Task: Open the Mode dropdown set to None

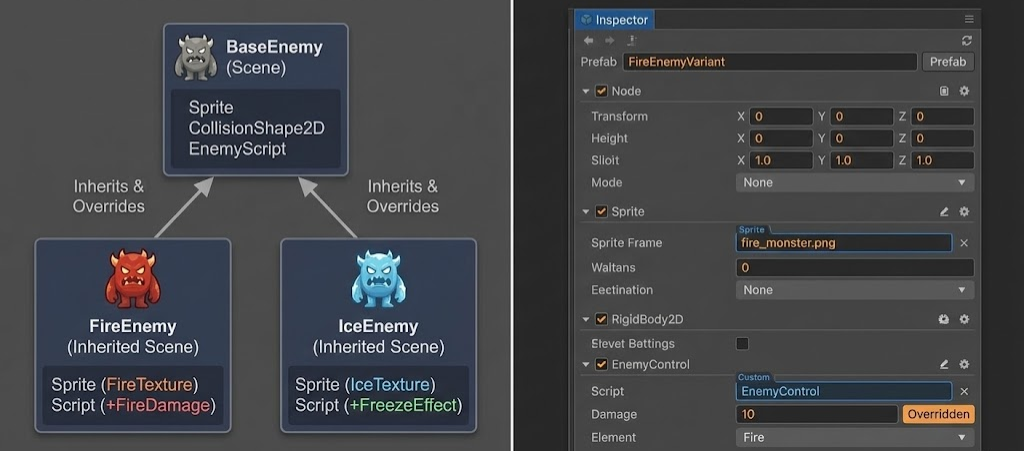Action: [854, 183]
